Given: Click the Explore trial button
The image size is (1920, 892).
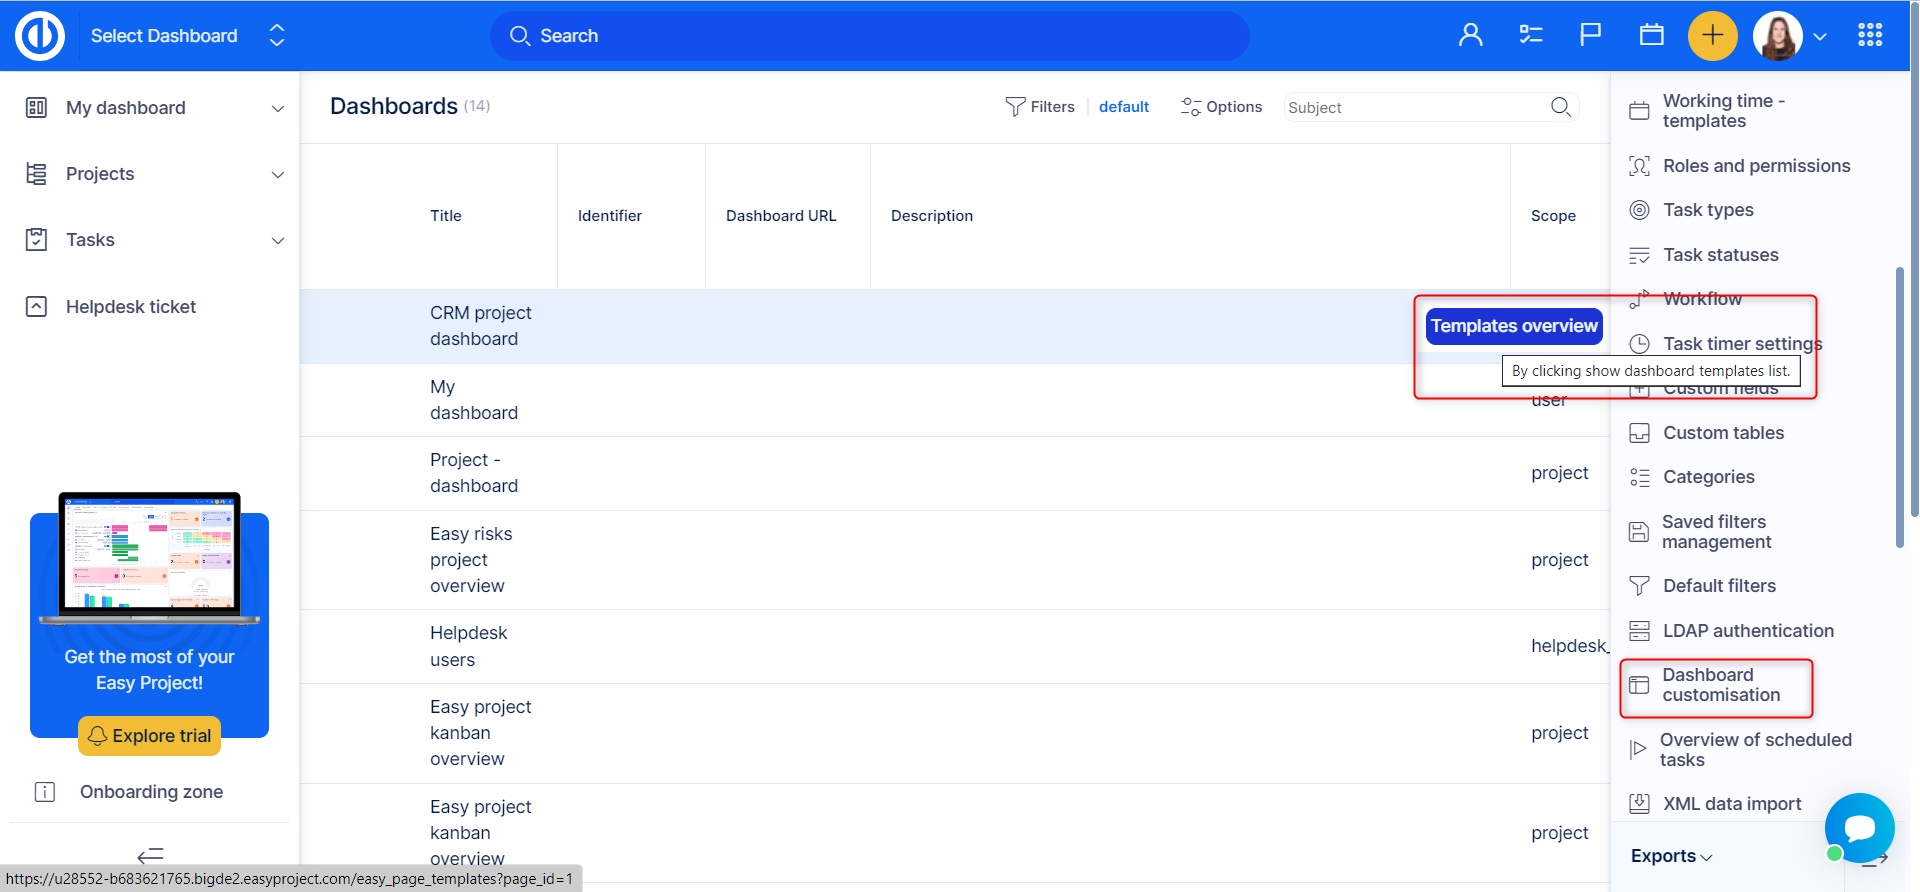Looking at the screenshot, I should pos(150,736).
